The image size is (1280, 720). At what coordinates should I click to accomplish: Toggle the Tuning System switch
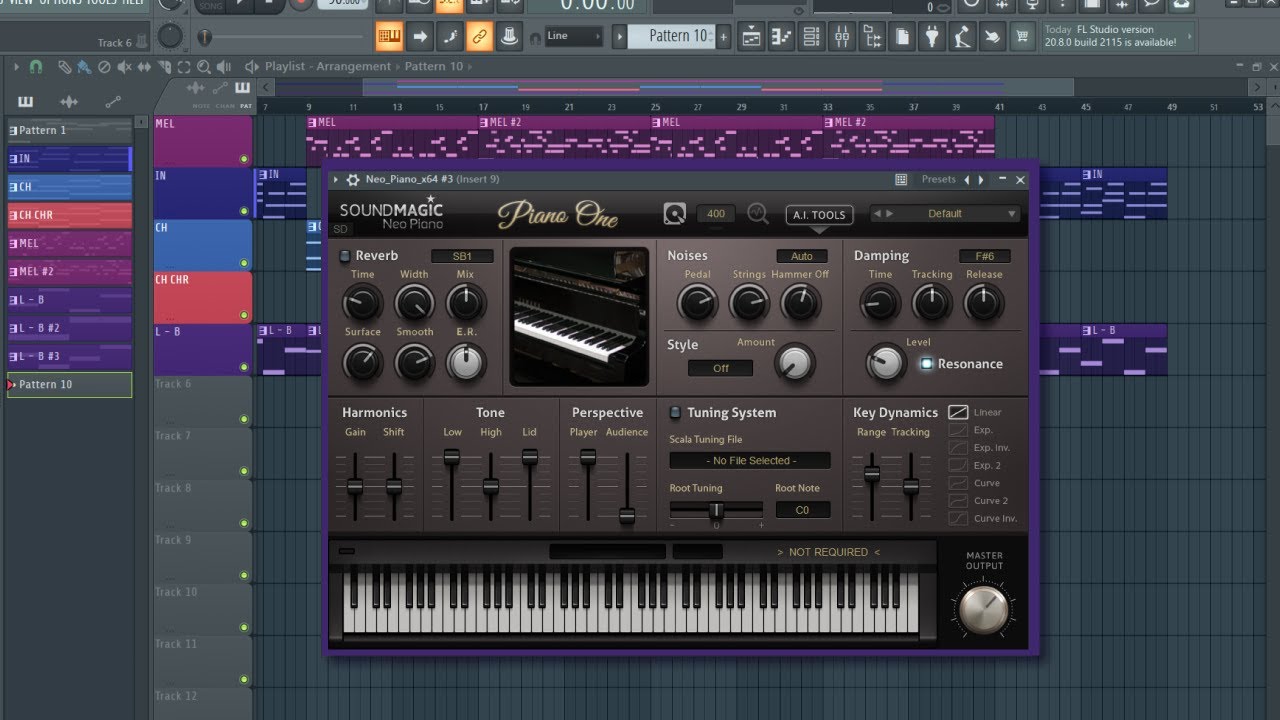(x=675, y=412)
